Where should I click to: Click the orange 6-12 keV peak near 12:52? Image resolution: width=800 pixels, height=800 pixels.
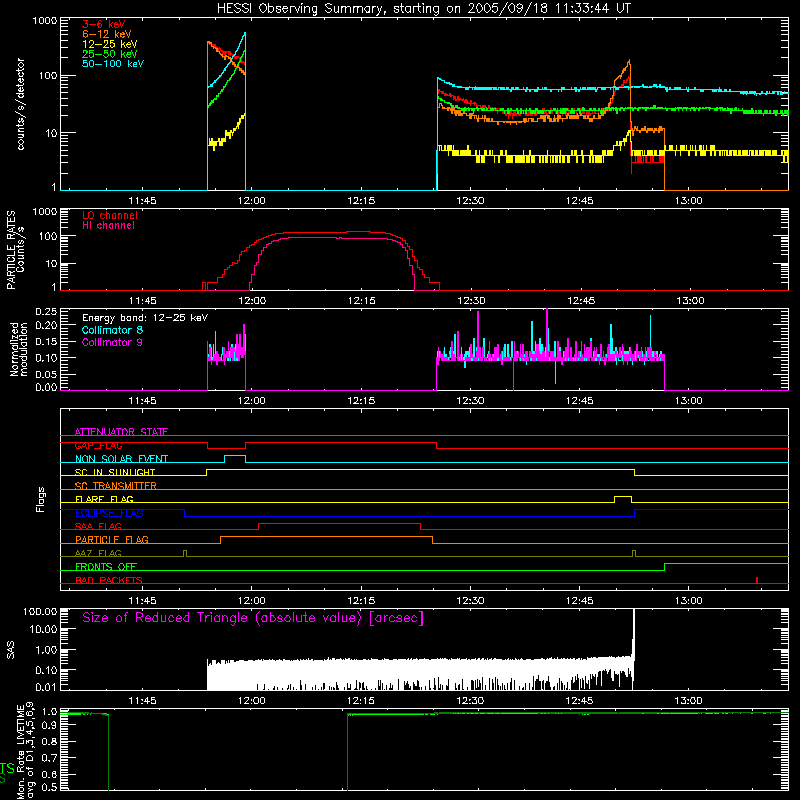point(629,61)
